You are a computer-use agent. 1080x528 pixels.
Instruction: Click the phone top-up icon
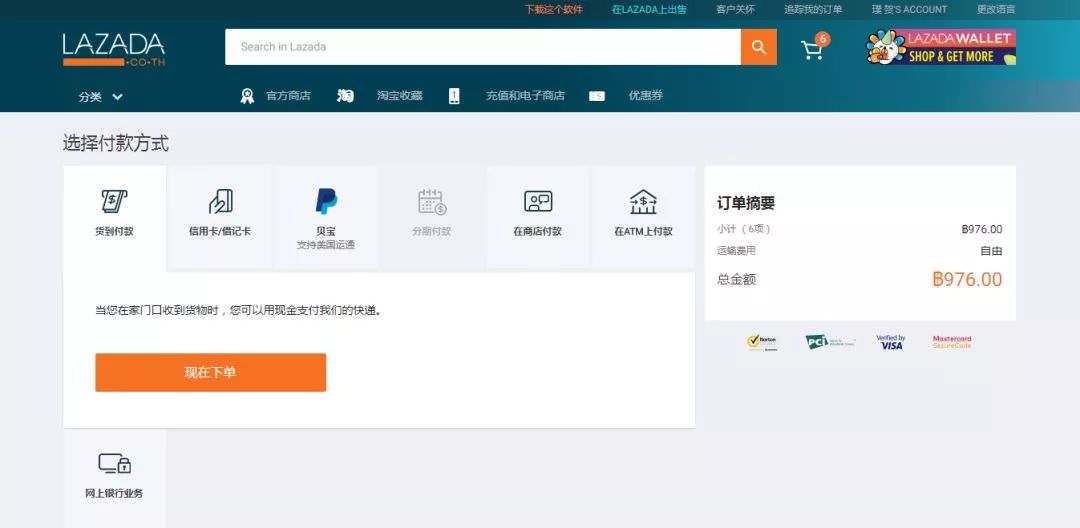(454, 96)
